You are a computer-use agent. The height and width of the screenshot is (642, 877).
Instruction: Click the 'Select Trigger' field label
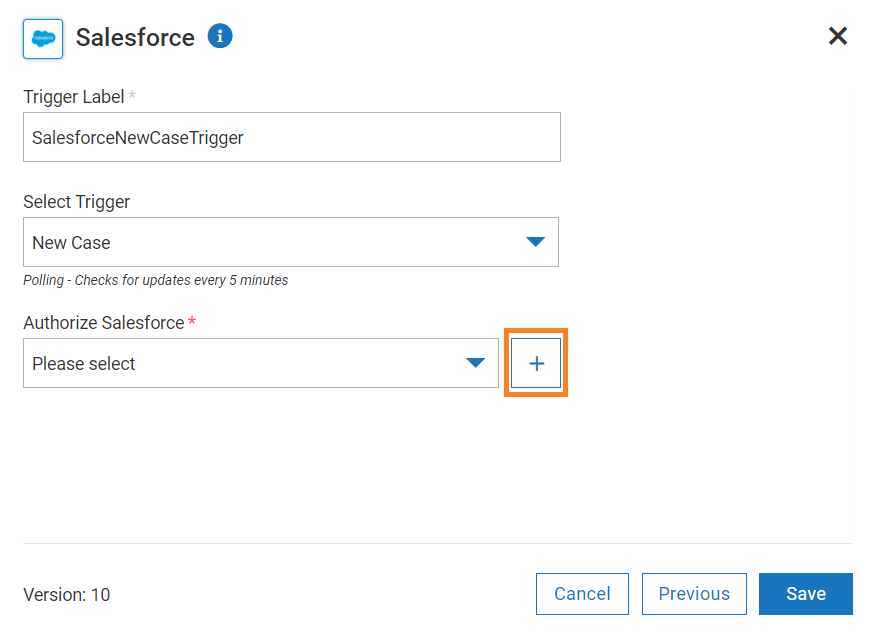[x=77, y=202]
